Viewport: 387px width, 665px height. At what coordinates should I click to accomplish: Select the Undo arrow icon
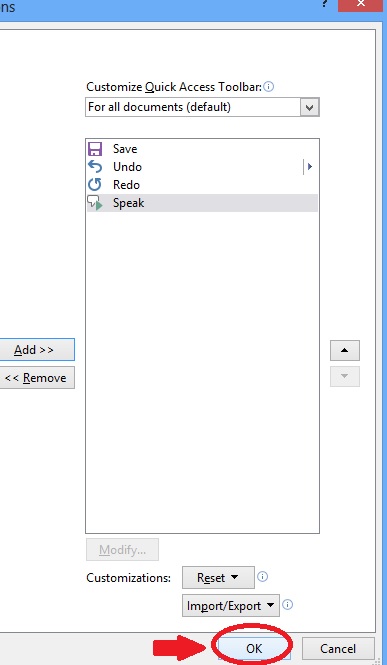[x=95, y=167]
